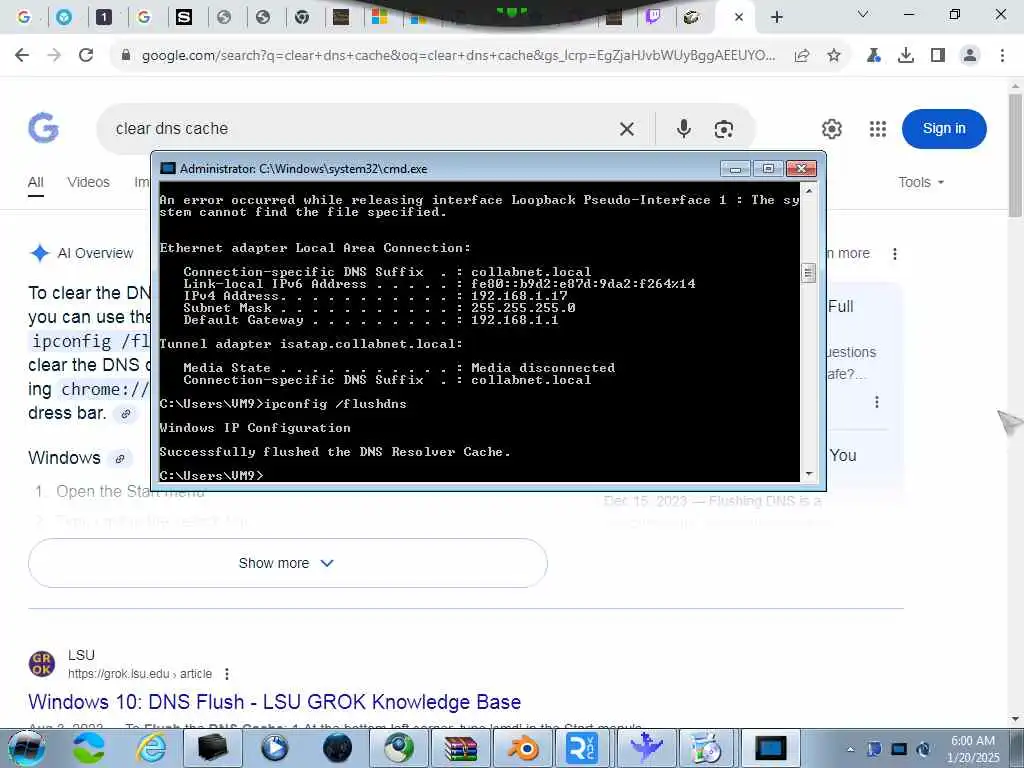This screenshot has height=768, width=1024.
Task: Switch to the Chrome taskbar button
Action: pyautogui.click(x=399, y=748)
